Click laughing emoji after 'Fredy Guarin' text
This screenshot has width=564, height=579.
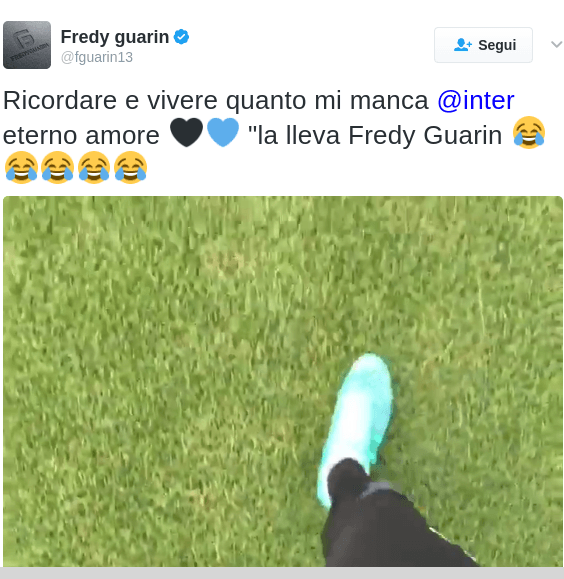coord(529,132)
